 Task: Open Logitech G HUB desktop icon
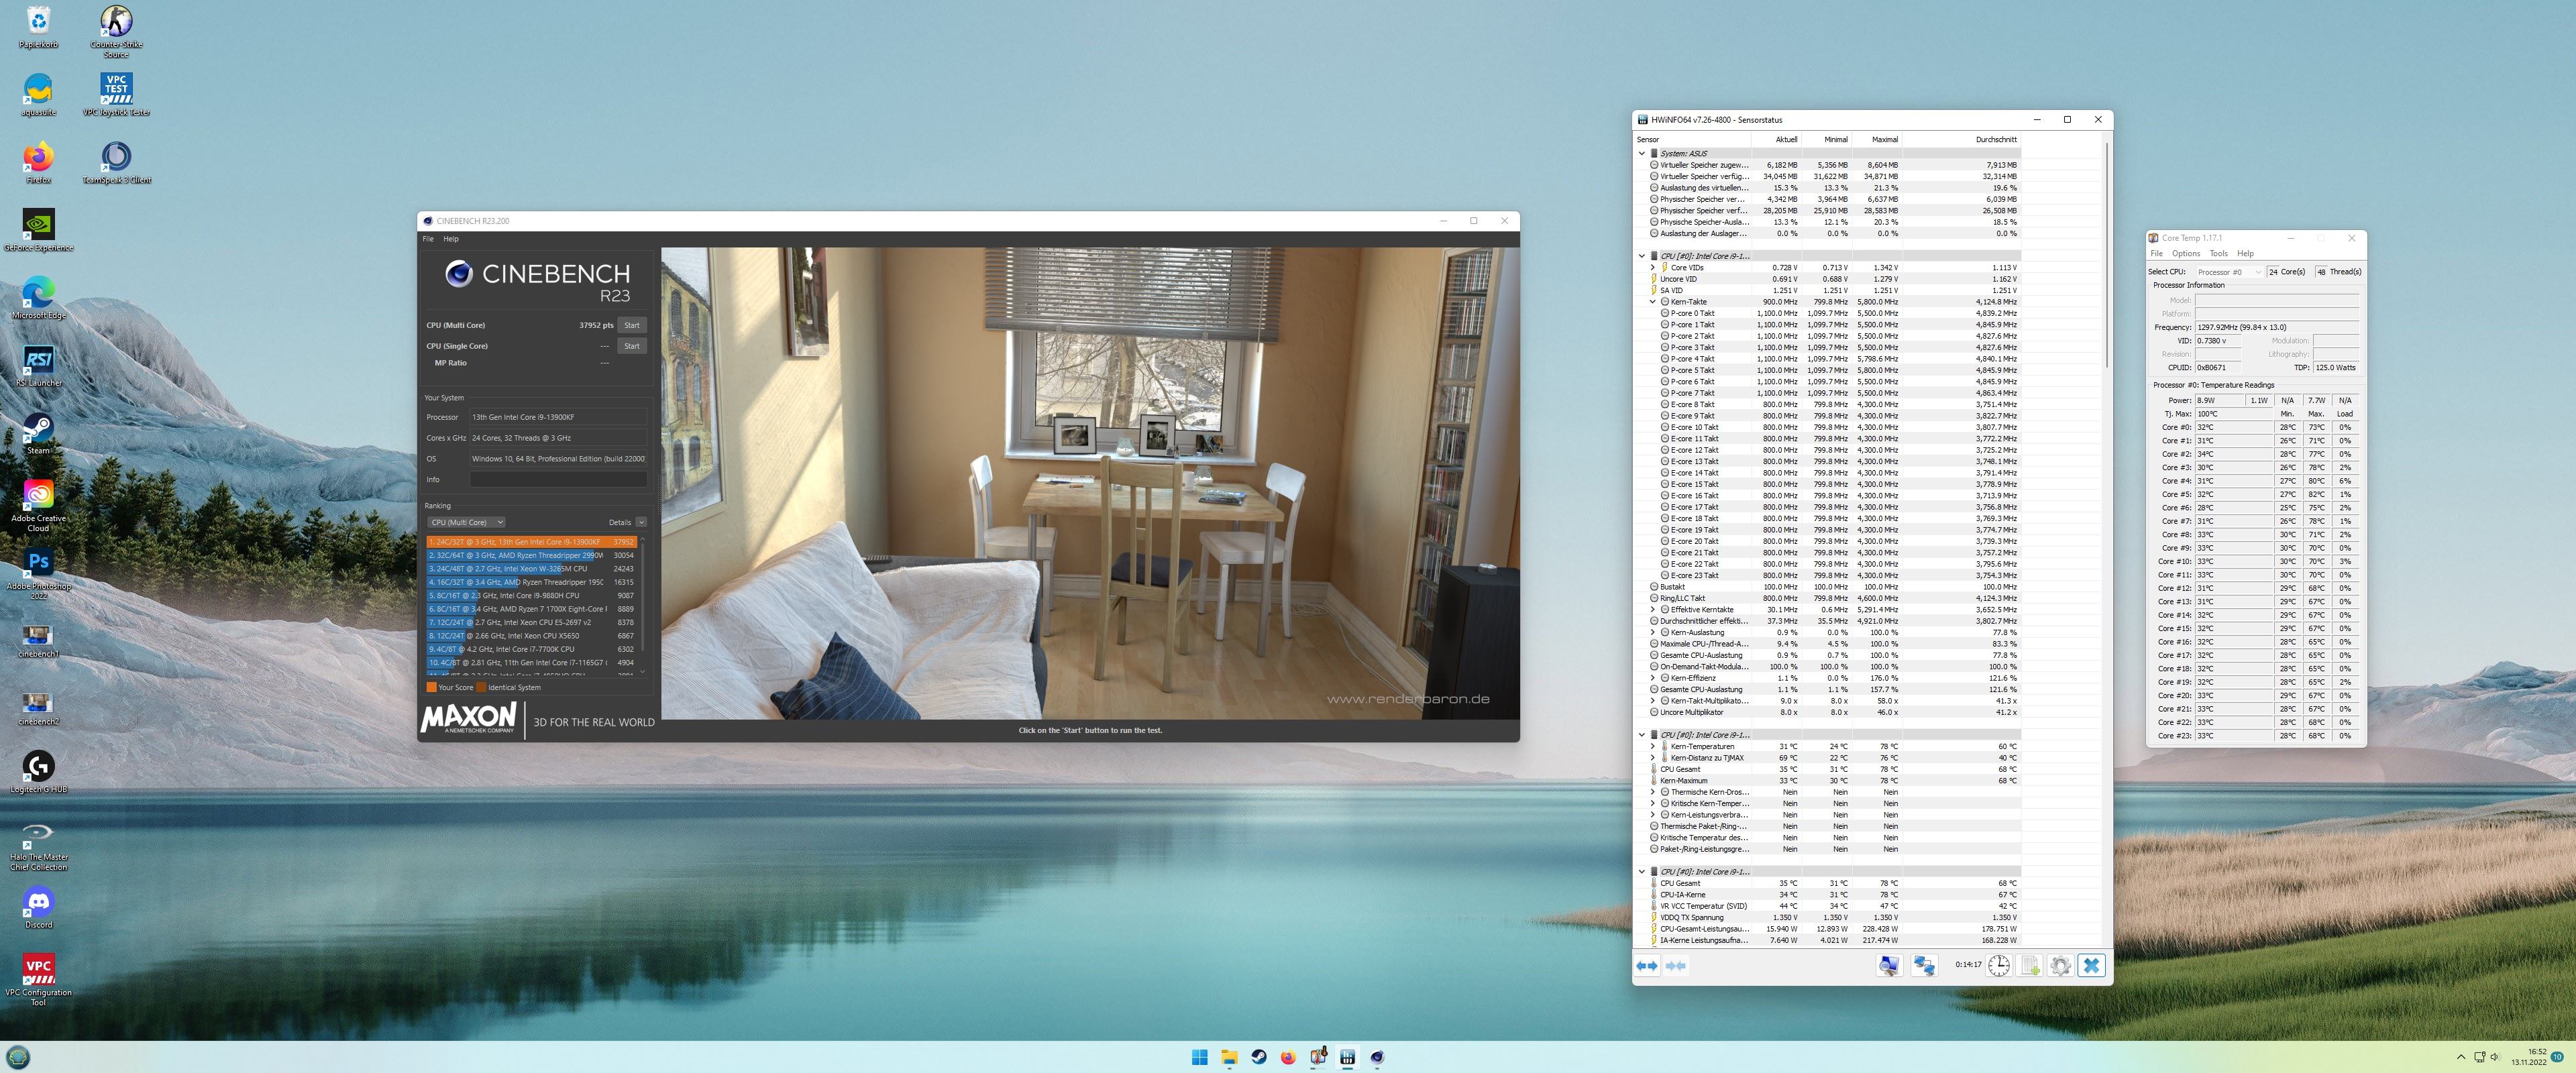tap(38, 772)
